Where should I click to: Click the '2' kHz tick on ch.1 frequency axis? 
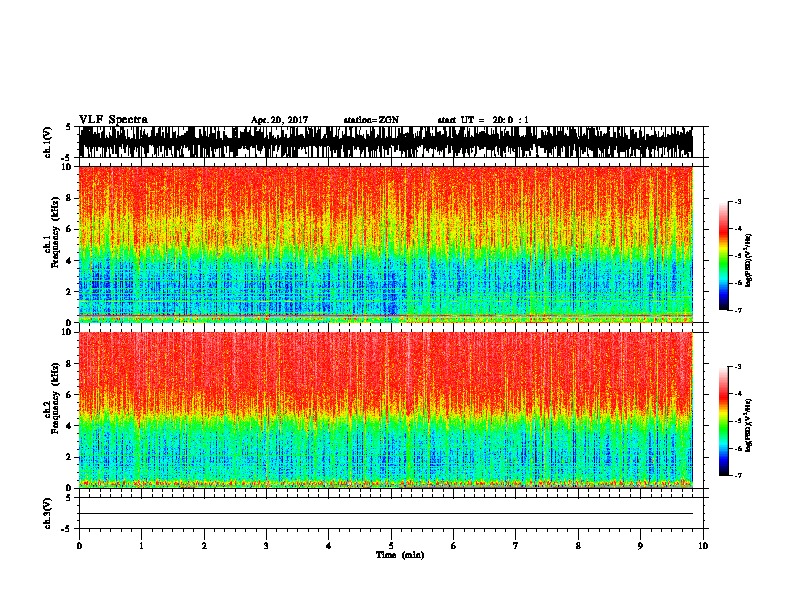pyautogui.click(x=70, y=291)
